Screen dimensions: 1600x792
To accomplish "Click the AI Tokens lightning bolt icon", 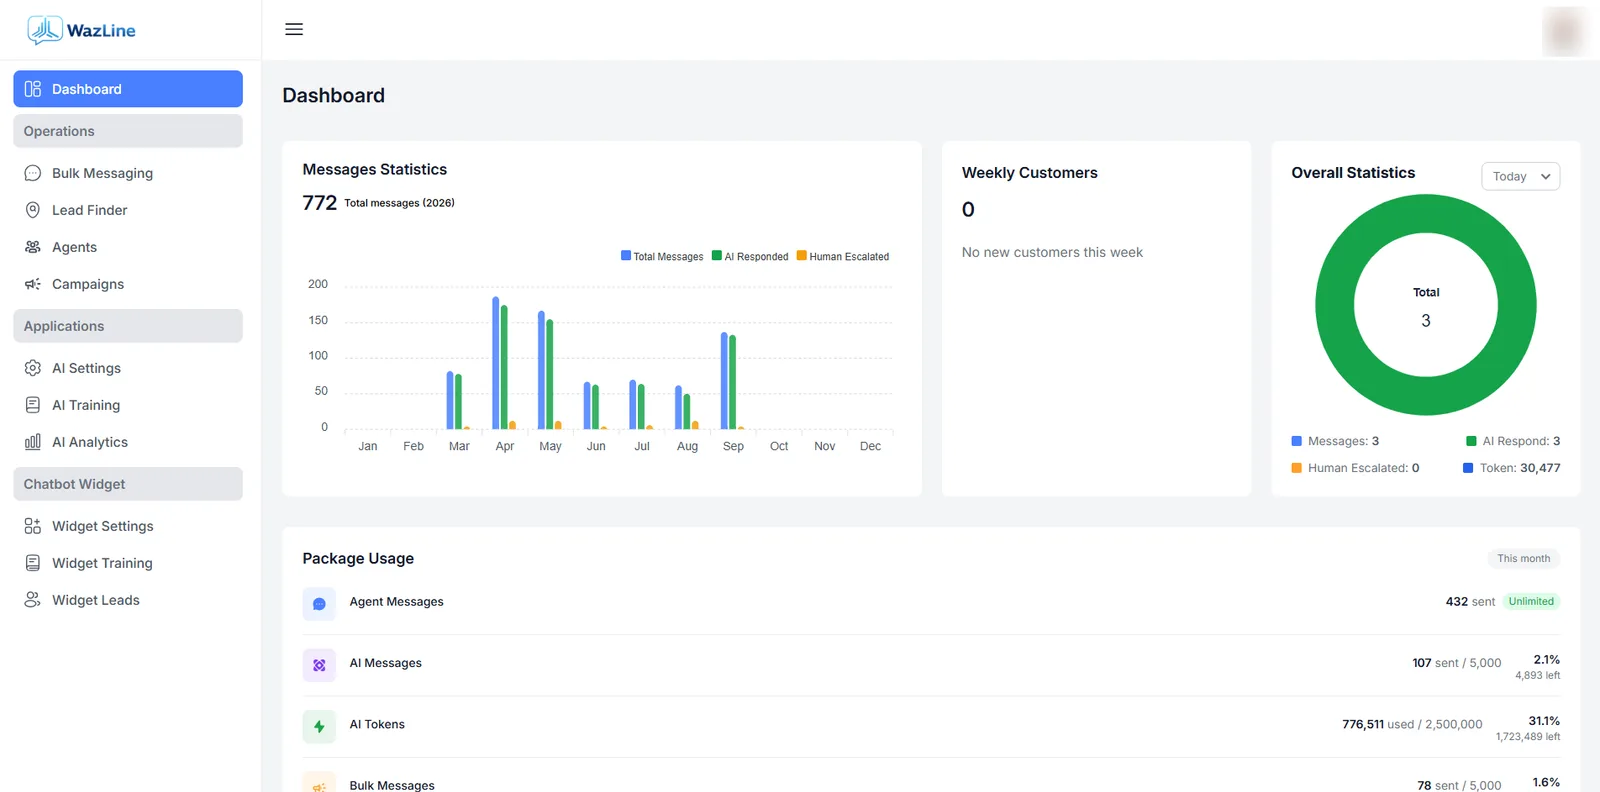I will (x=319, y=727).
